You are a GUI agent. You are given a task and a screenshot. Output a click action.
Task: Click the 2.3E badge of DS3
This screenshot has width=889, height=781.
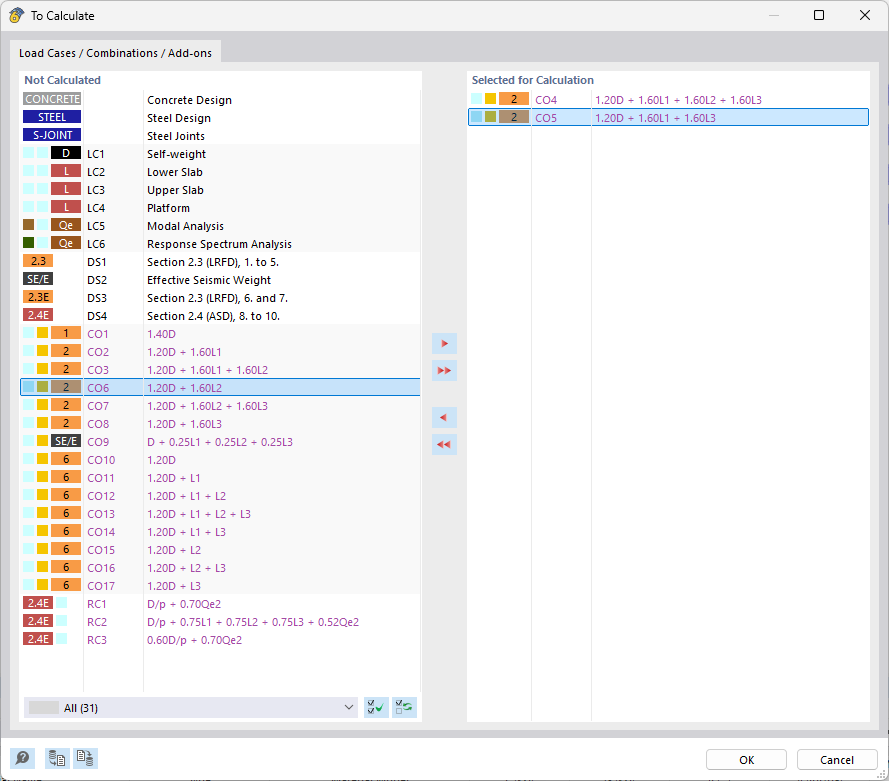coord(38,297)
